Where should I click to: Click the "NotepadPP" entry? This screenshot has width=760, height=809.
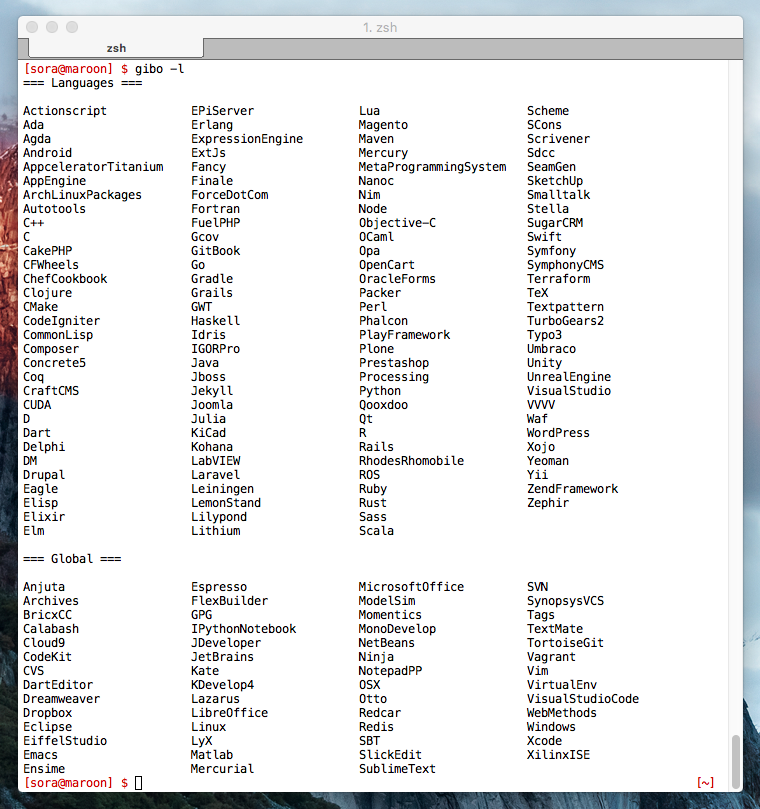click(391, 671)
